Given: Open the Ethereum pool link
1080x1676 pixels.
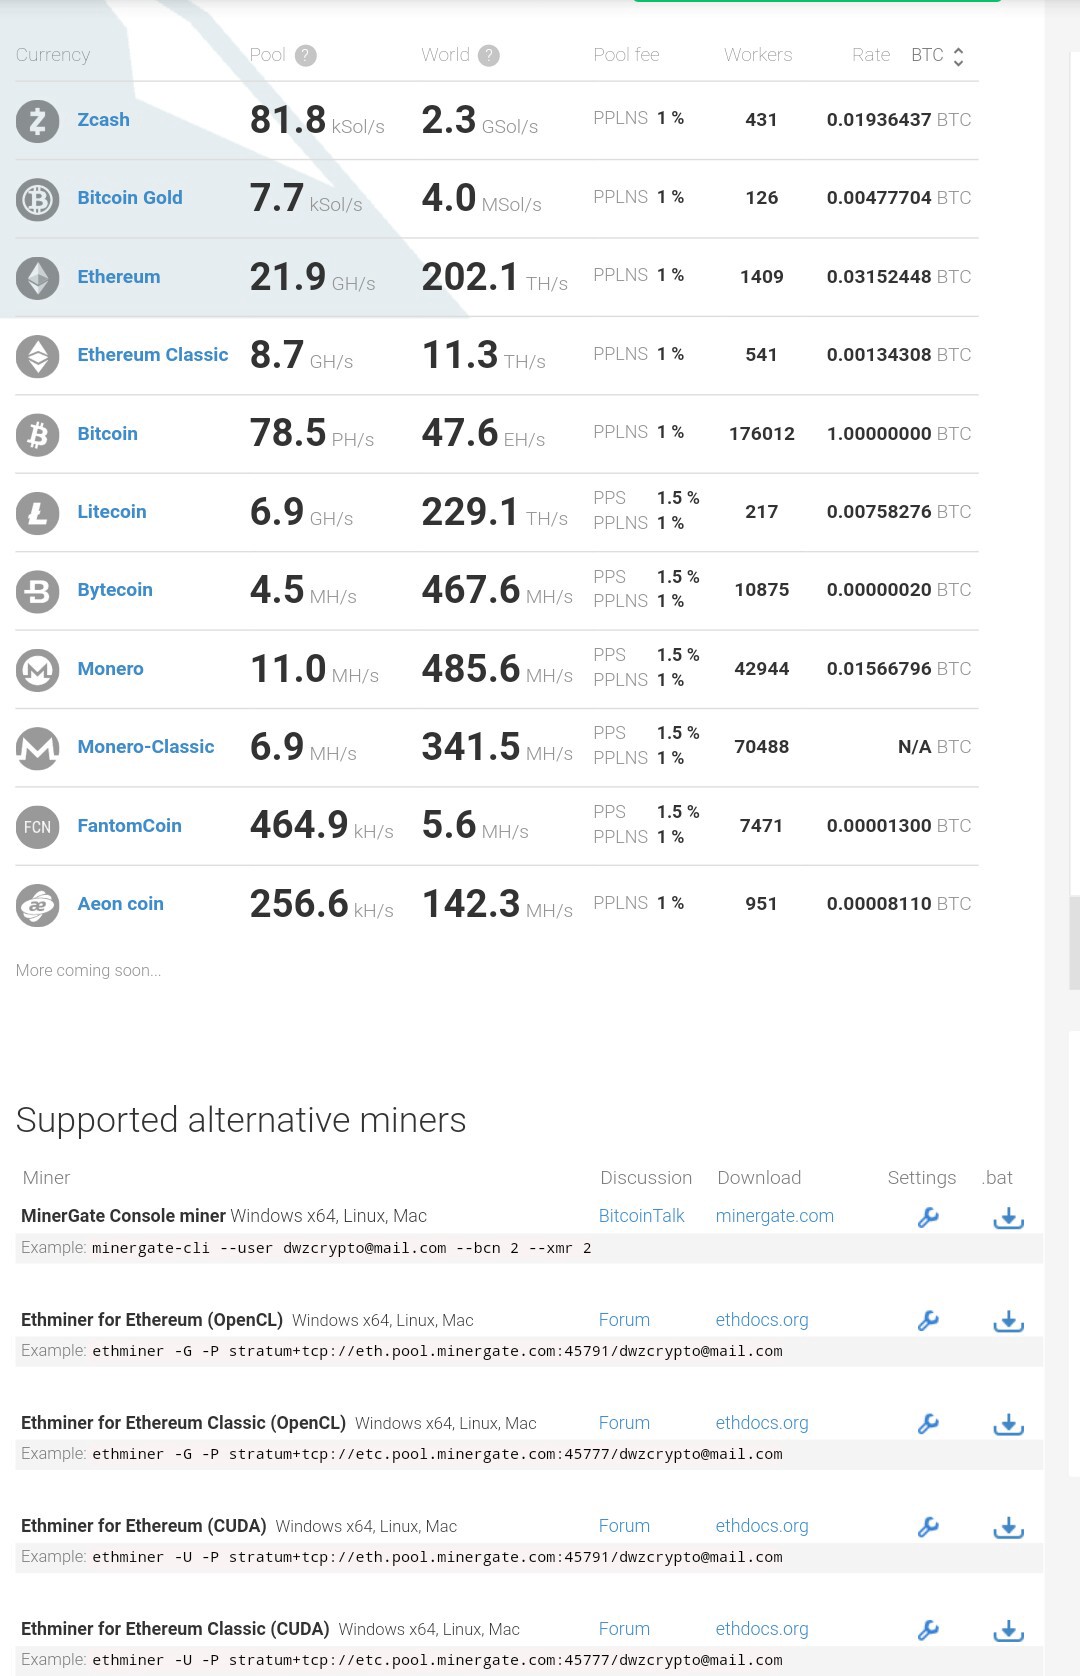Looking at the screenshot, I should pyautogui.click(x=119, y=277).
